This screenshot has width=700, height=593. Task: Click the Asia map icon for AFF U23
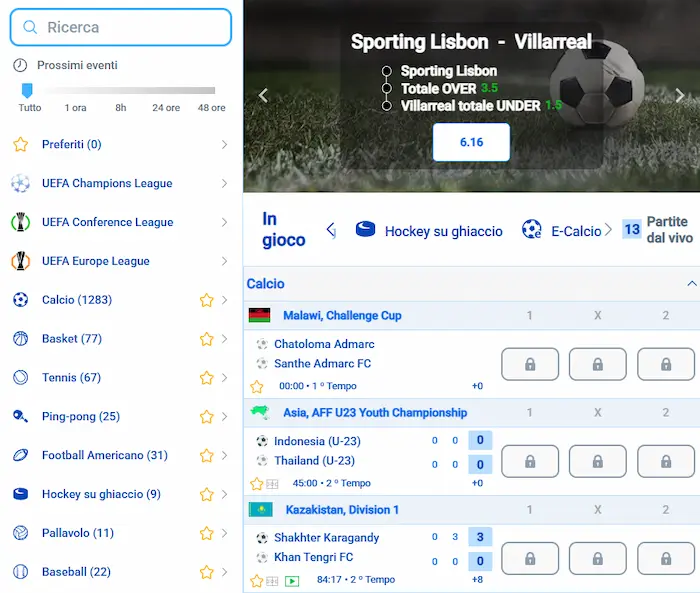[x=259, y=412]
